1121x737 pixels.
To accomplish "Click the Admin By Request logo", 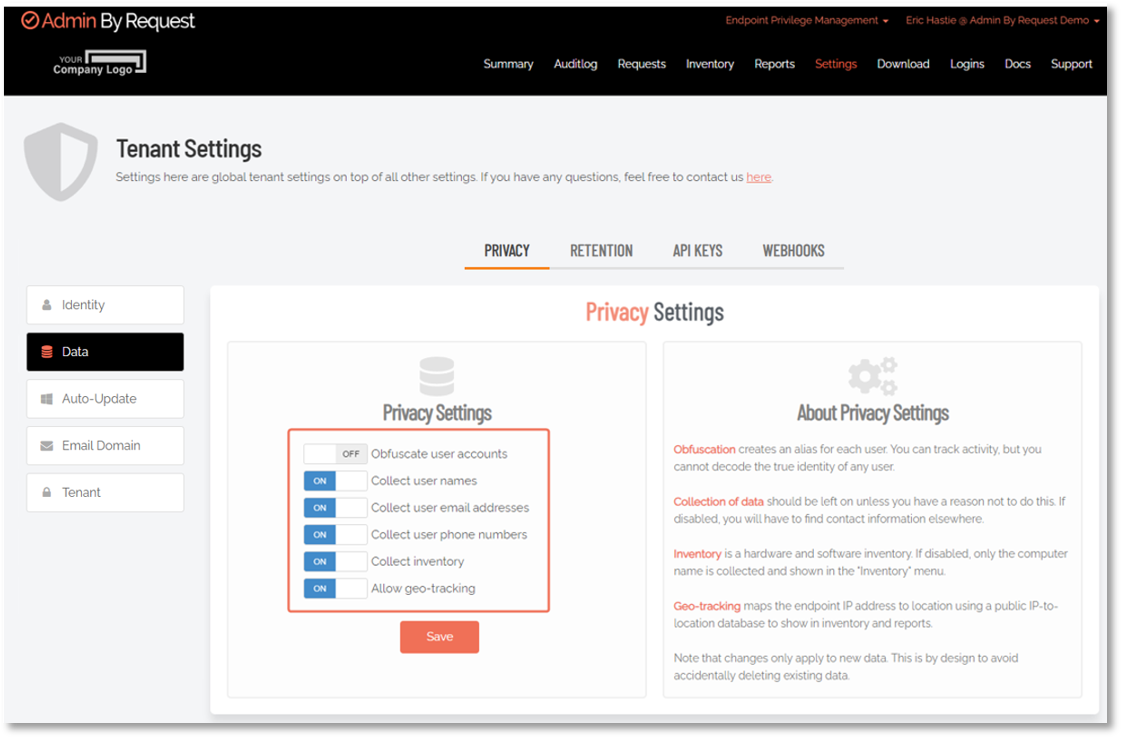I will 108,21.
